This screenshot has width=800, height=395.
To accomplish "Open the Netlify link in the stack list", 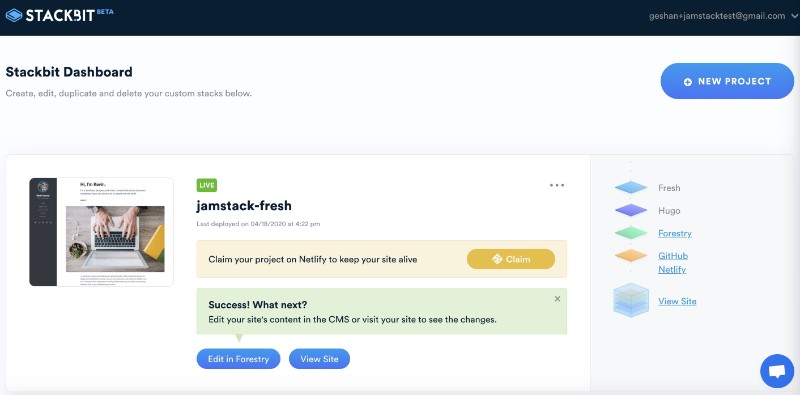I will [672, 269].
